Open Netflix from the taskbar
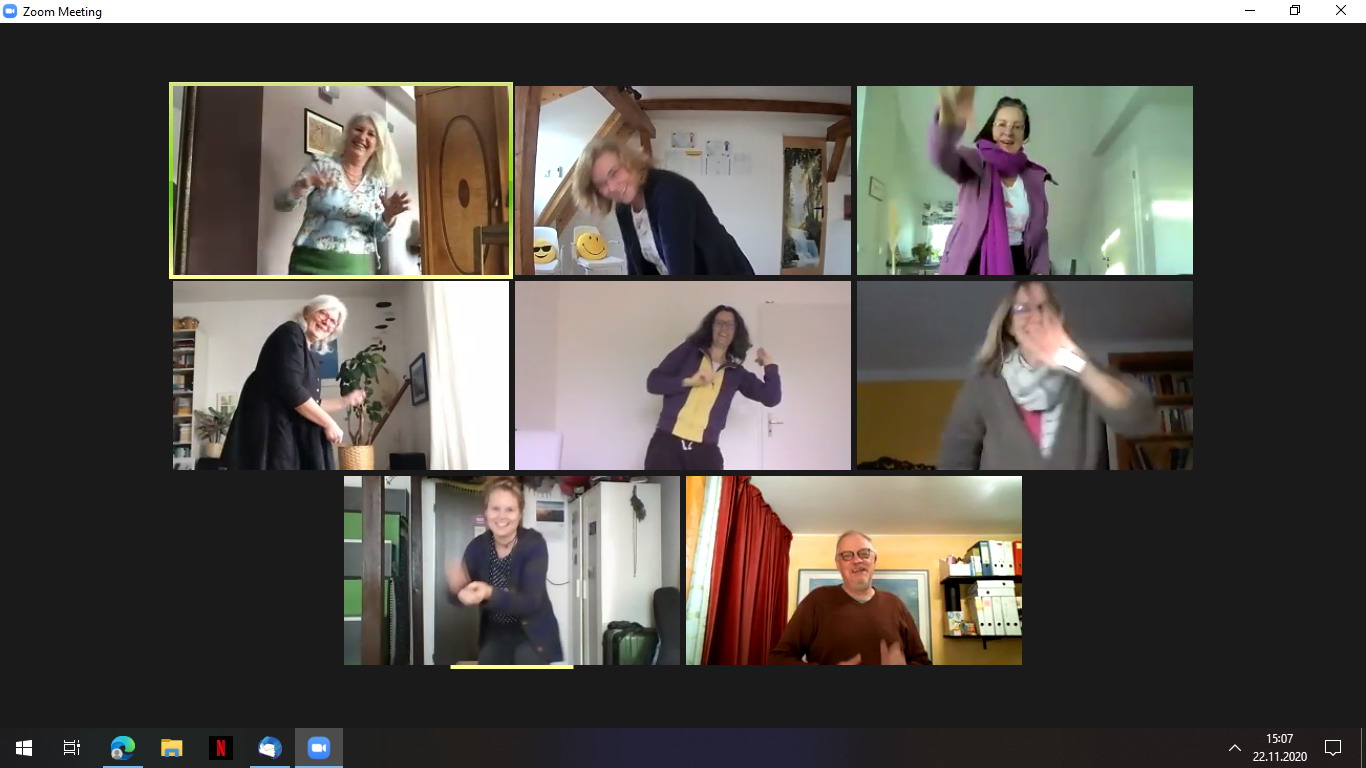The height and width of the screenshot is (768, 1366). click(x=221, y=748)
